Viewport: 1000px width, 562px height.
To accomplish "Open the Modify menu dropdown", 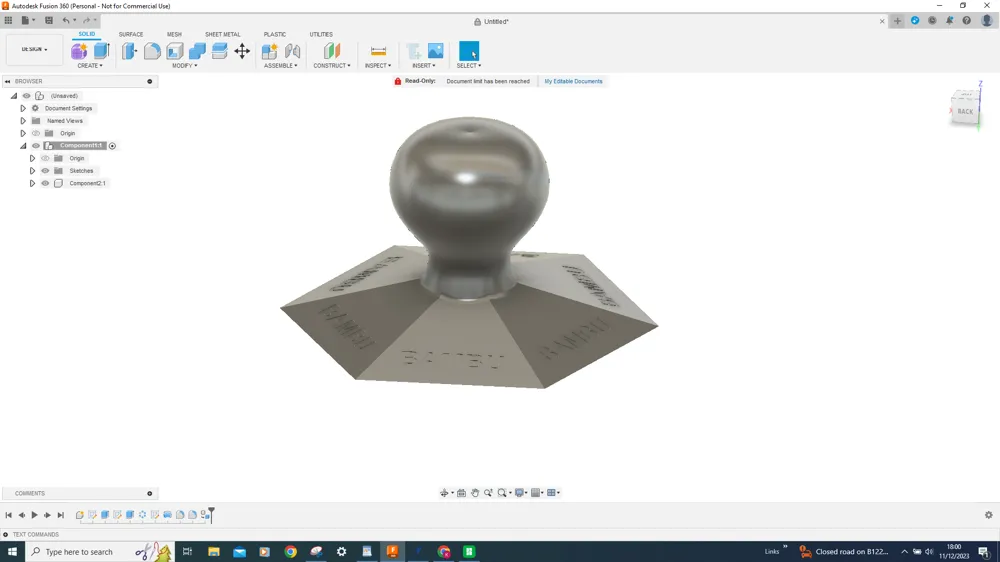I will click(x=184, y=66).
